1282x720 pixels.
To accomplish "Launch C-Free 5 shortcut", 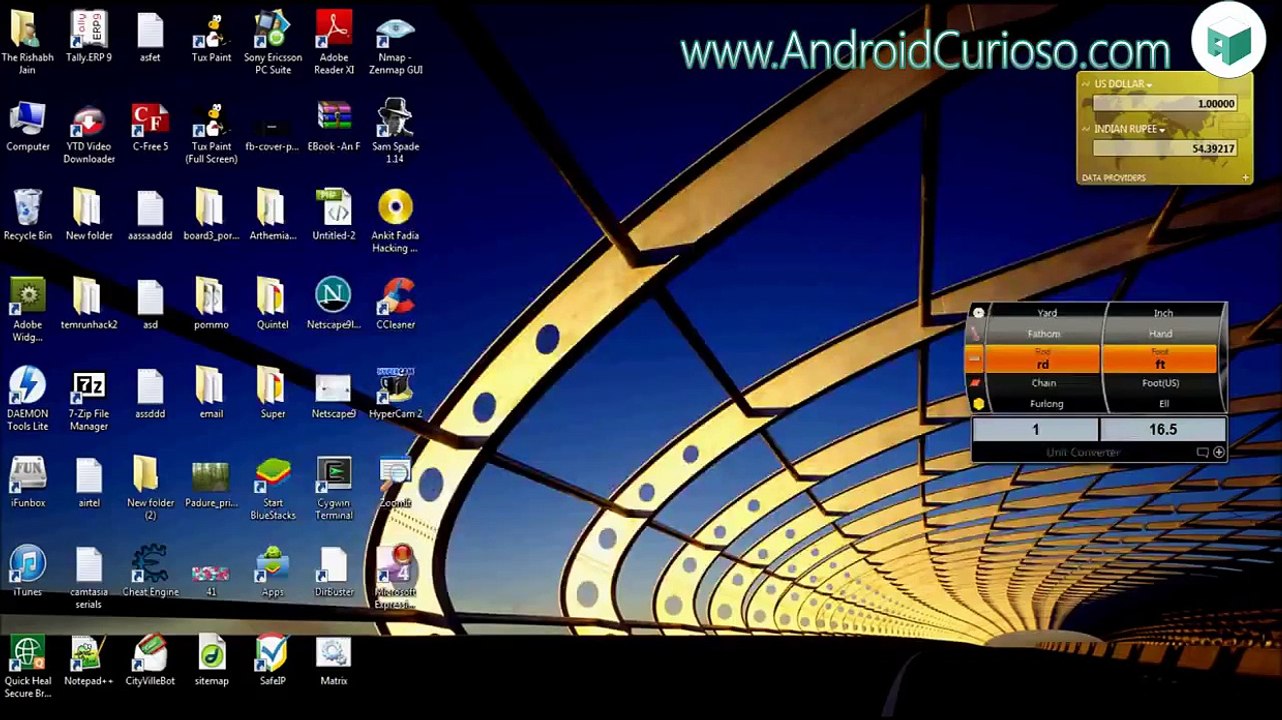I will click(150, 126).
